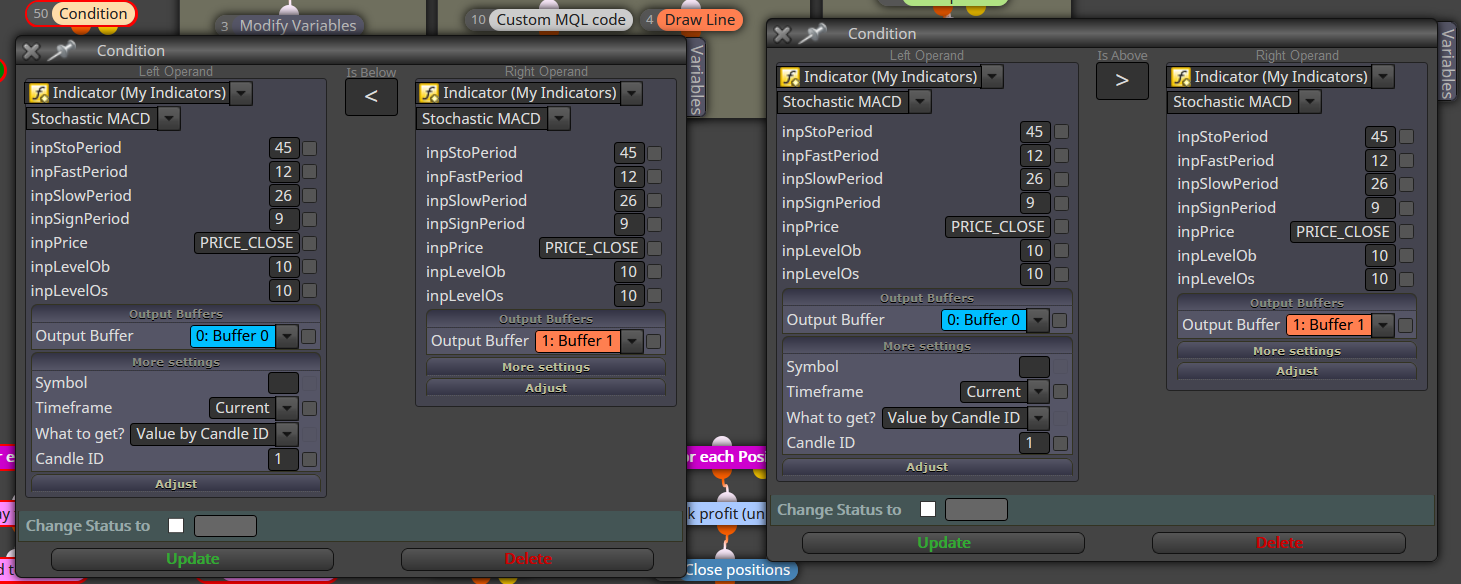Click indicator icon in right dialog's Right Operand
The width and height of the screenshot is (1461, 584).
point(1180,77)
